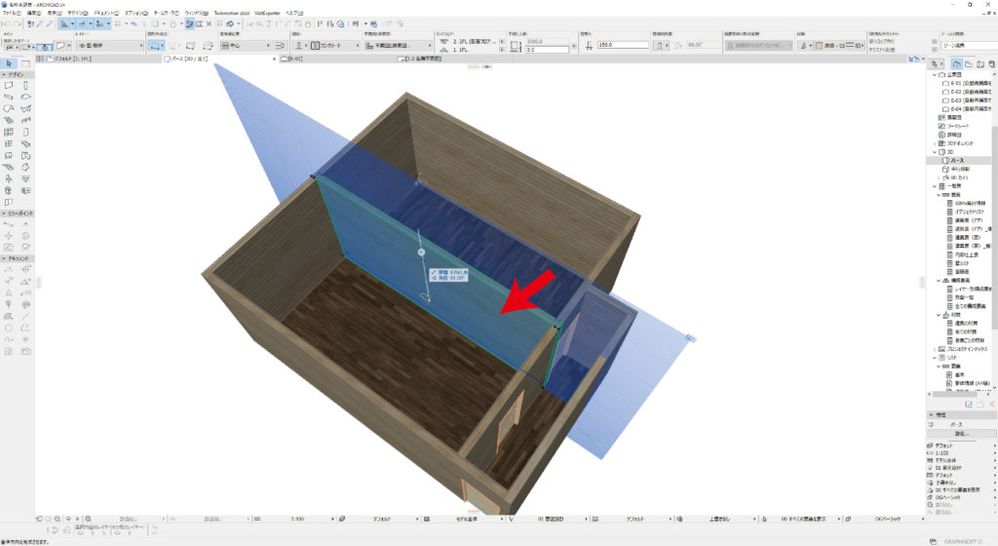The width and height of the screenshot is (998, 546).
Task: Toggle the rotated rectangle wall geometry method
Action: click(207, 46)
